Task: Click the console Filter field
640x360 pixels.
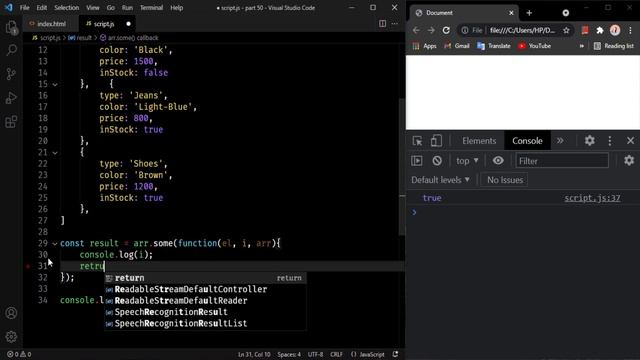Action: pos(562,161)
